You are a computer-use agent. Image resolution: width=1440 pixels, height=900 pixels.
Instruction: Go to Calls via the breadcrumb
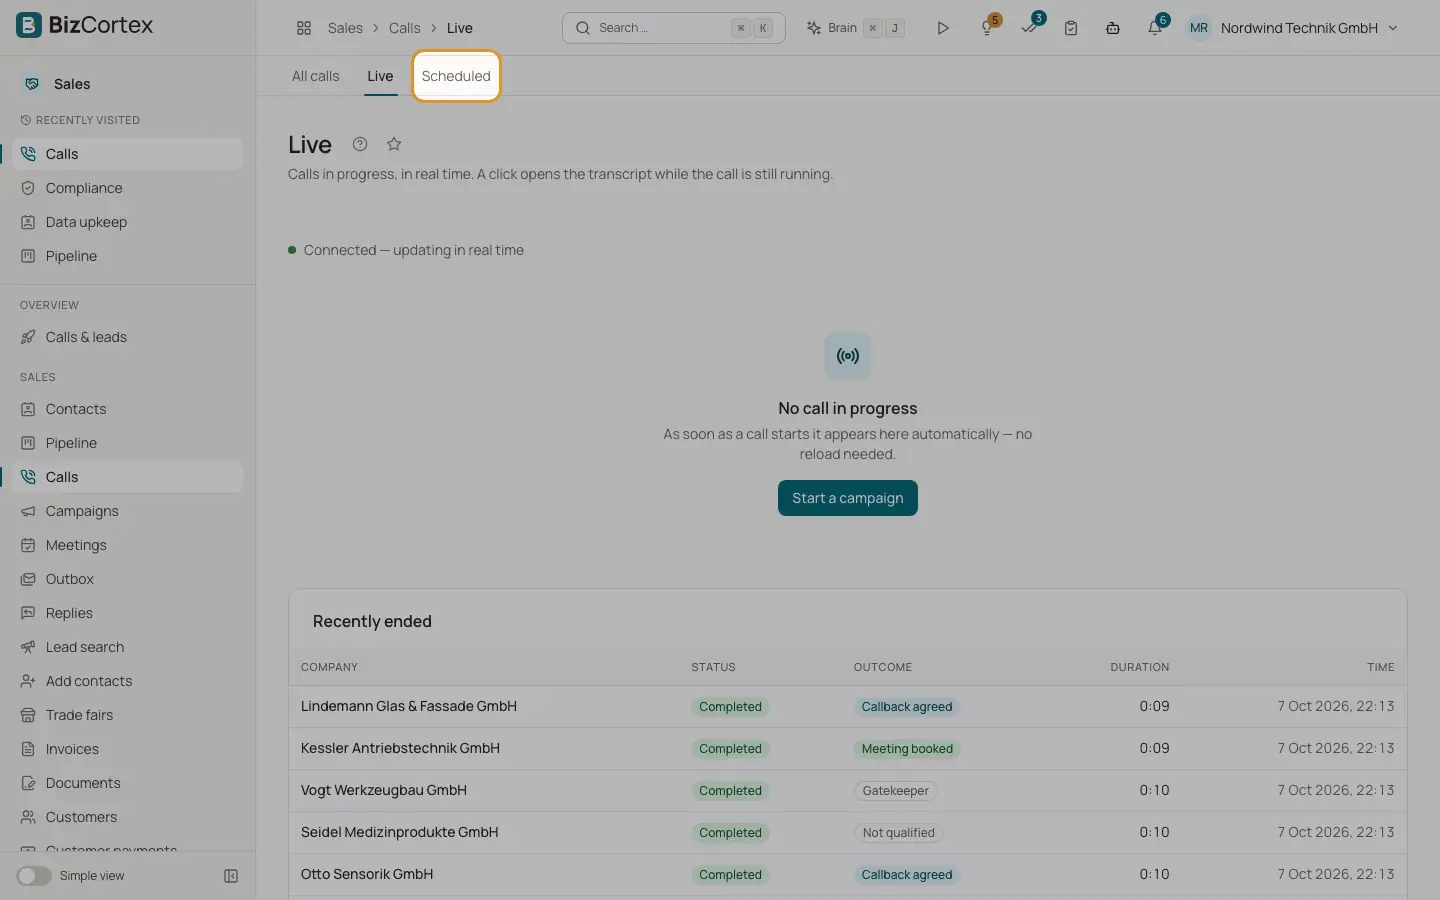(x=404, y=28)
